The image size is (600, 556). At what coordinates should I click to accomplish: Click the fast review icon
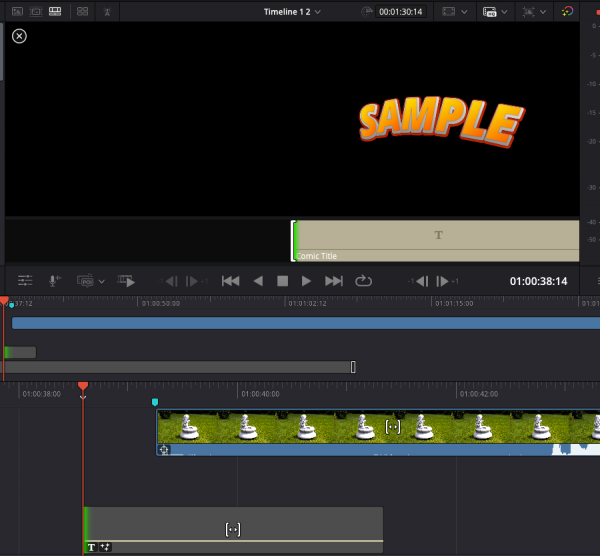click(126, 281)
